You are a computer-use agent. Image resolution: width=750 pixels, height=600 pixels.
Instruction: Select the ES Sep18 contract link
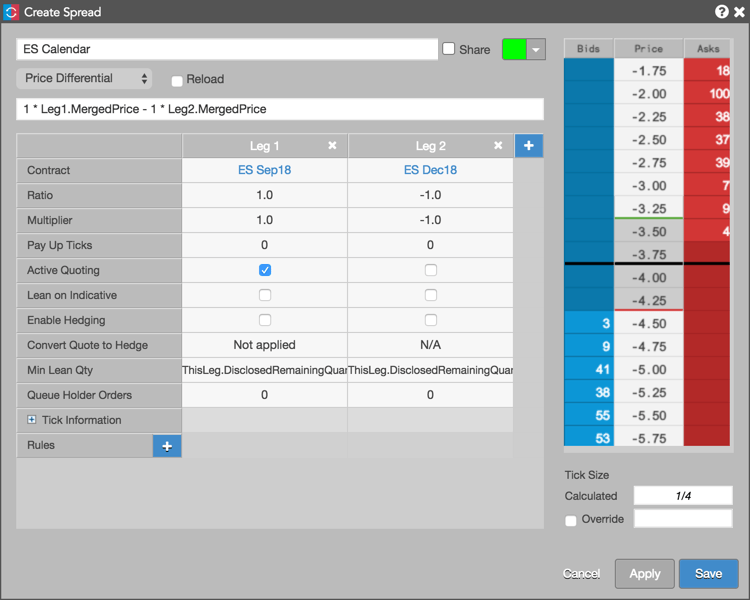265,170
